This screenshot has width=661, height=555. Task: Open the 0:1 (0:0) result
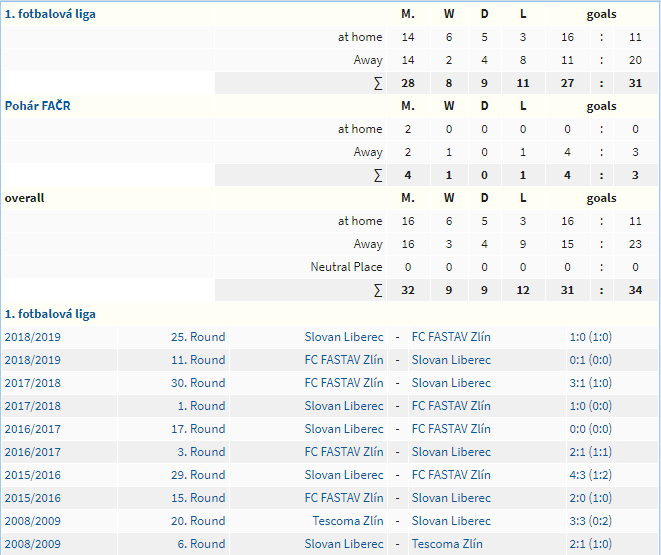pos(589,360)
